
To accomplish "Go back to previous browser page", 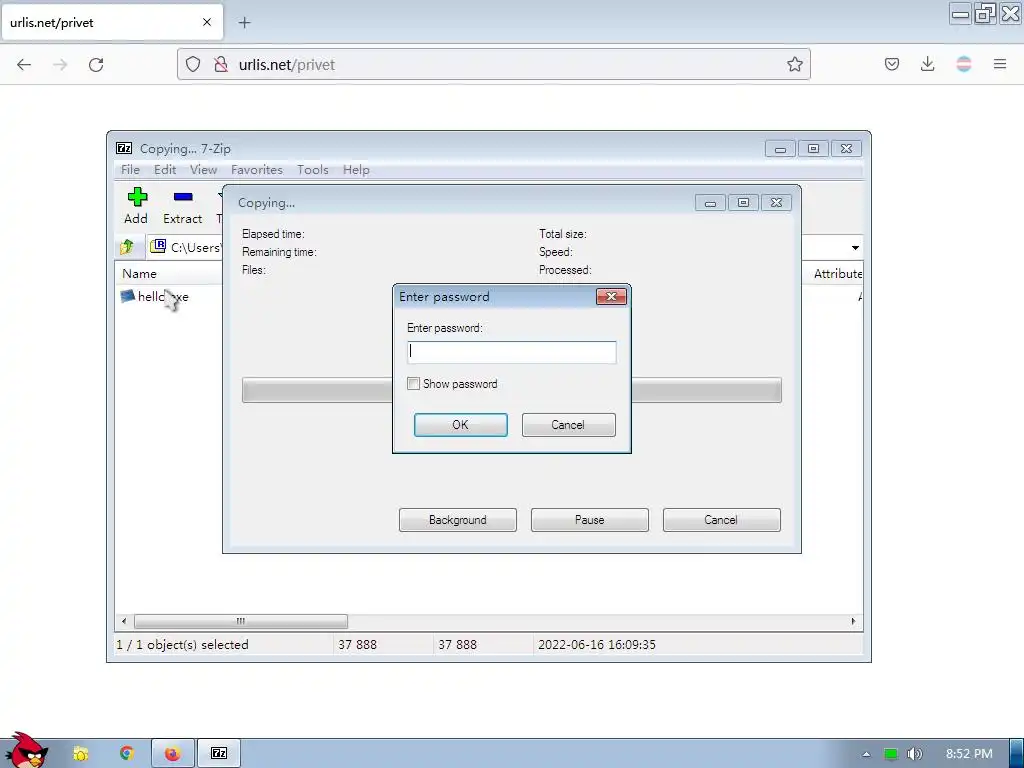I will click(24, 65).
